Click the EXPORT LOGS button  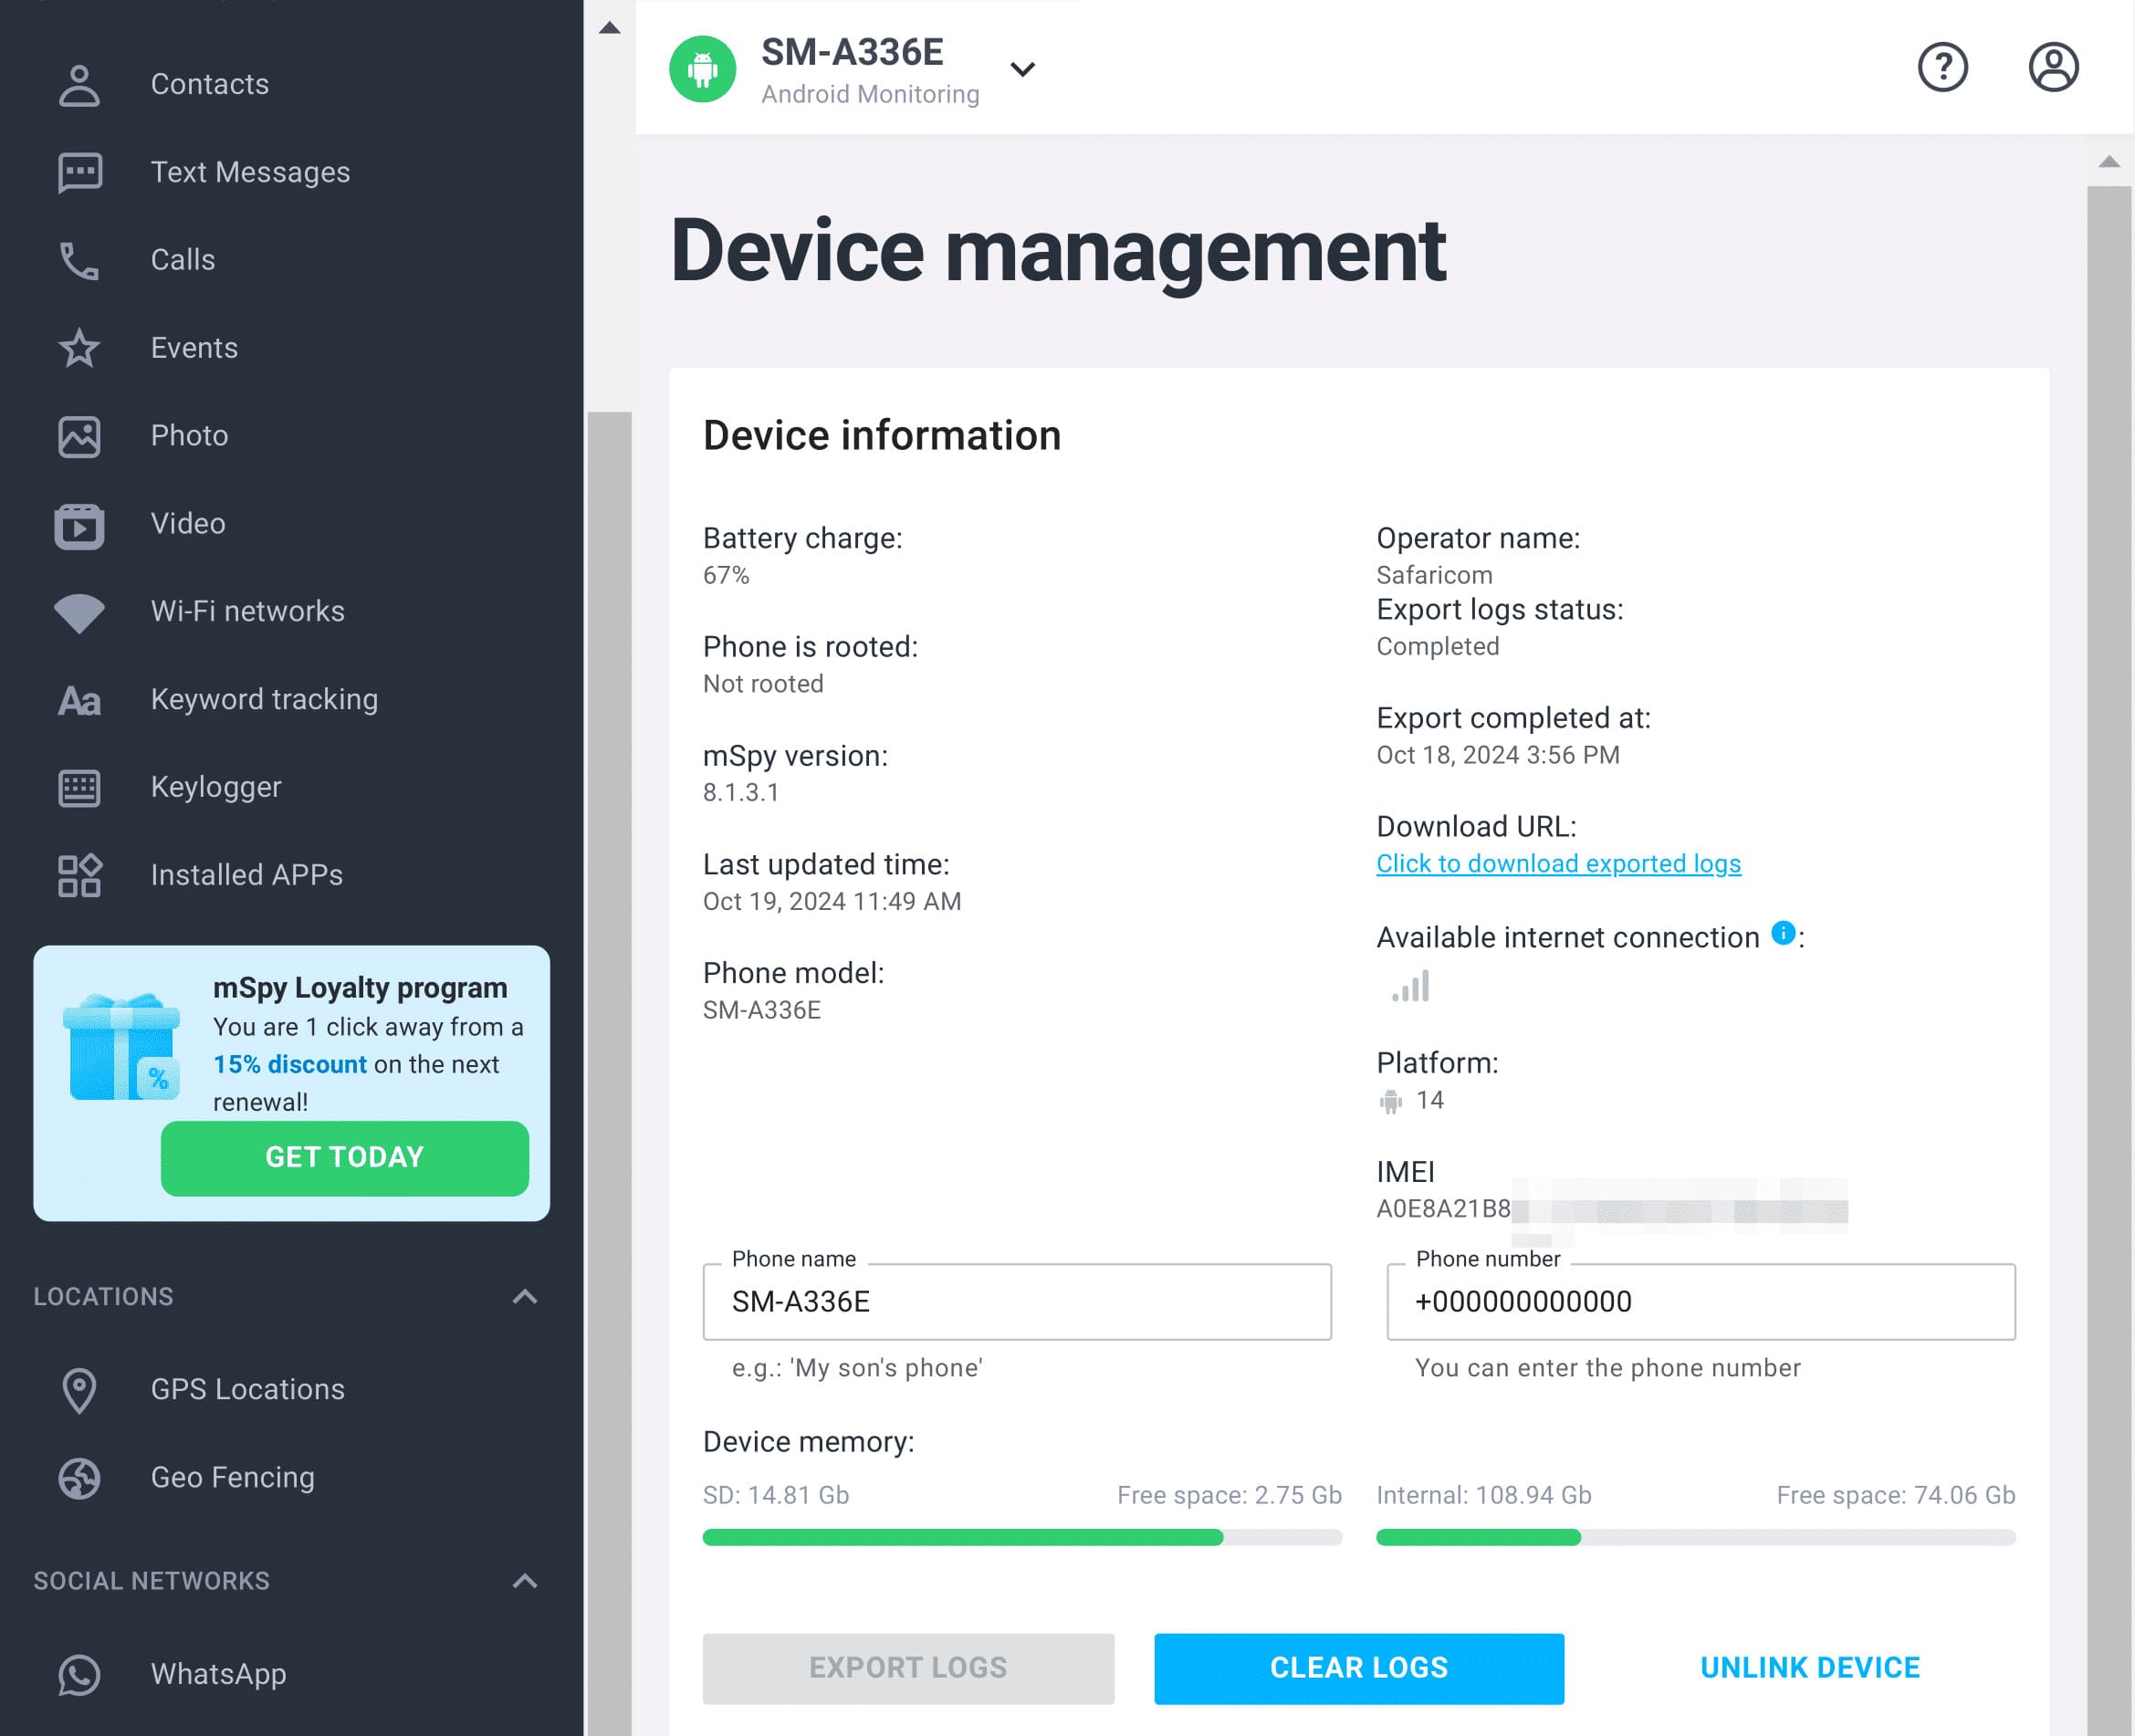pyautogui.click(x=908, y=1669)
